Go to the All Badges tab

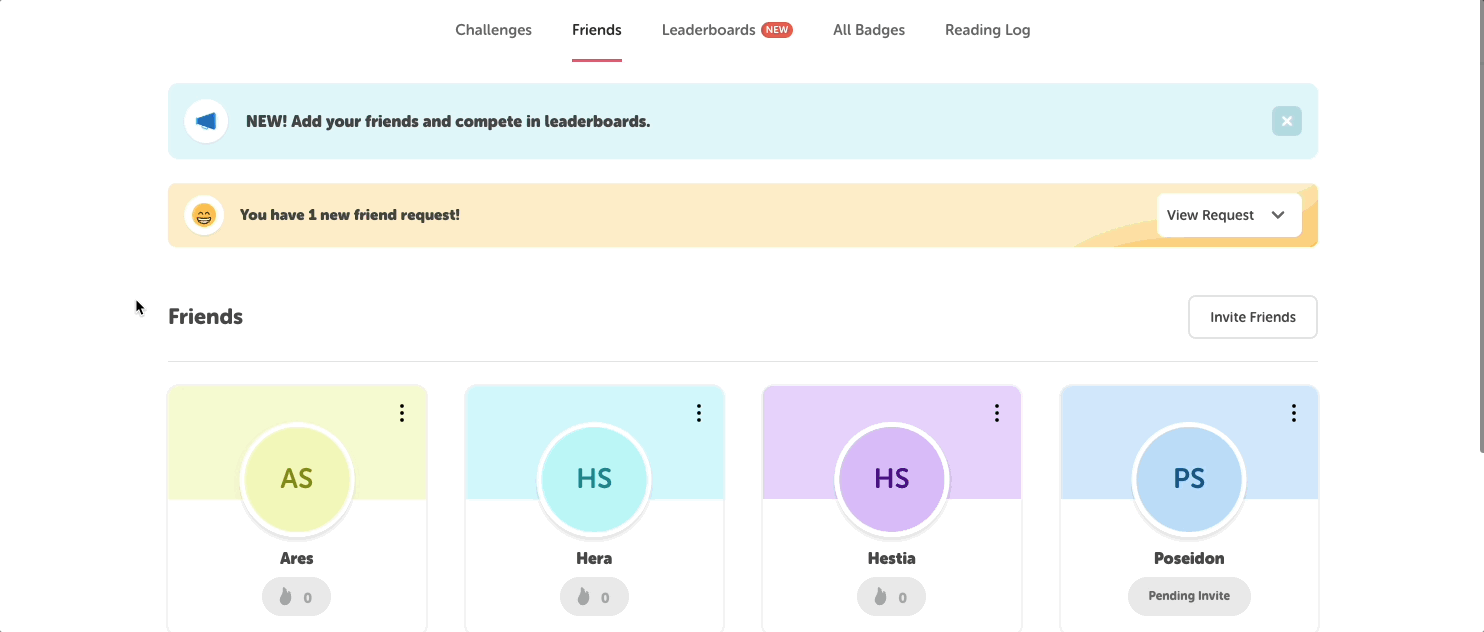point(868,30)
